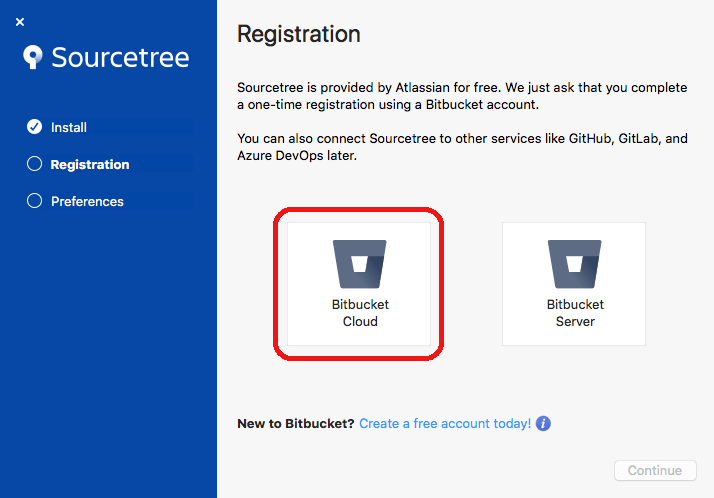Viewport: 714px width, 498px height.
Task: Choose the Bitbucket Cloud text label
Action: pos(360,313)
